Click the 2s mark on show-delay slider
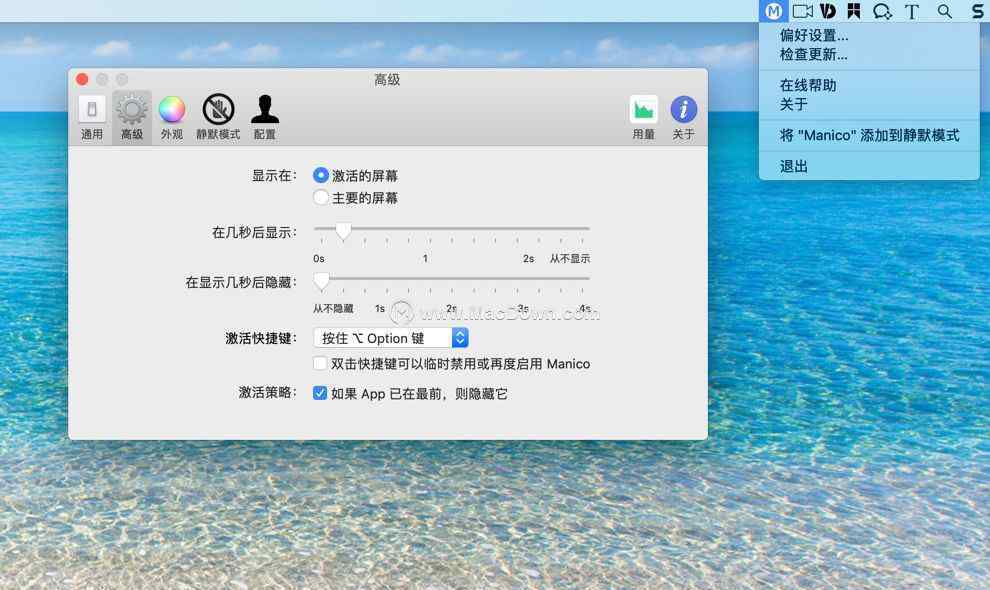Viewport: 990px width, 590px height. pos(528,258)
